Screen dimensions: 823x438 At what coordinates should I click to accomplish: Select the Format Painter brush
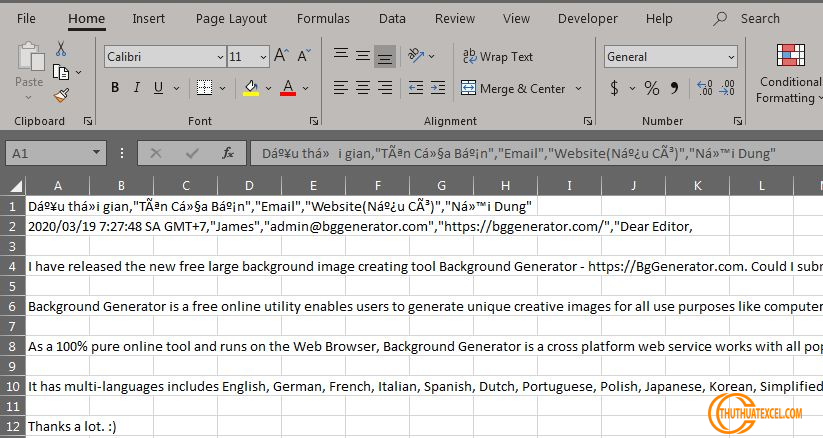point(61,96)
